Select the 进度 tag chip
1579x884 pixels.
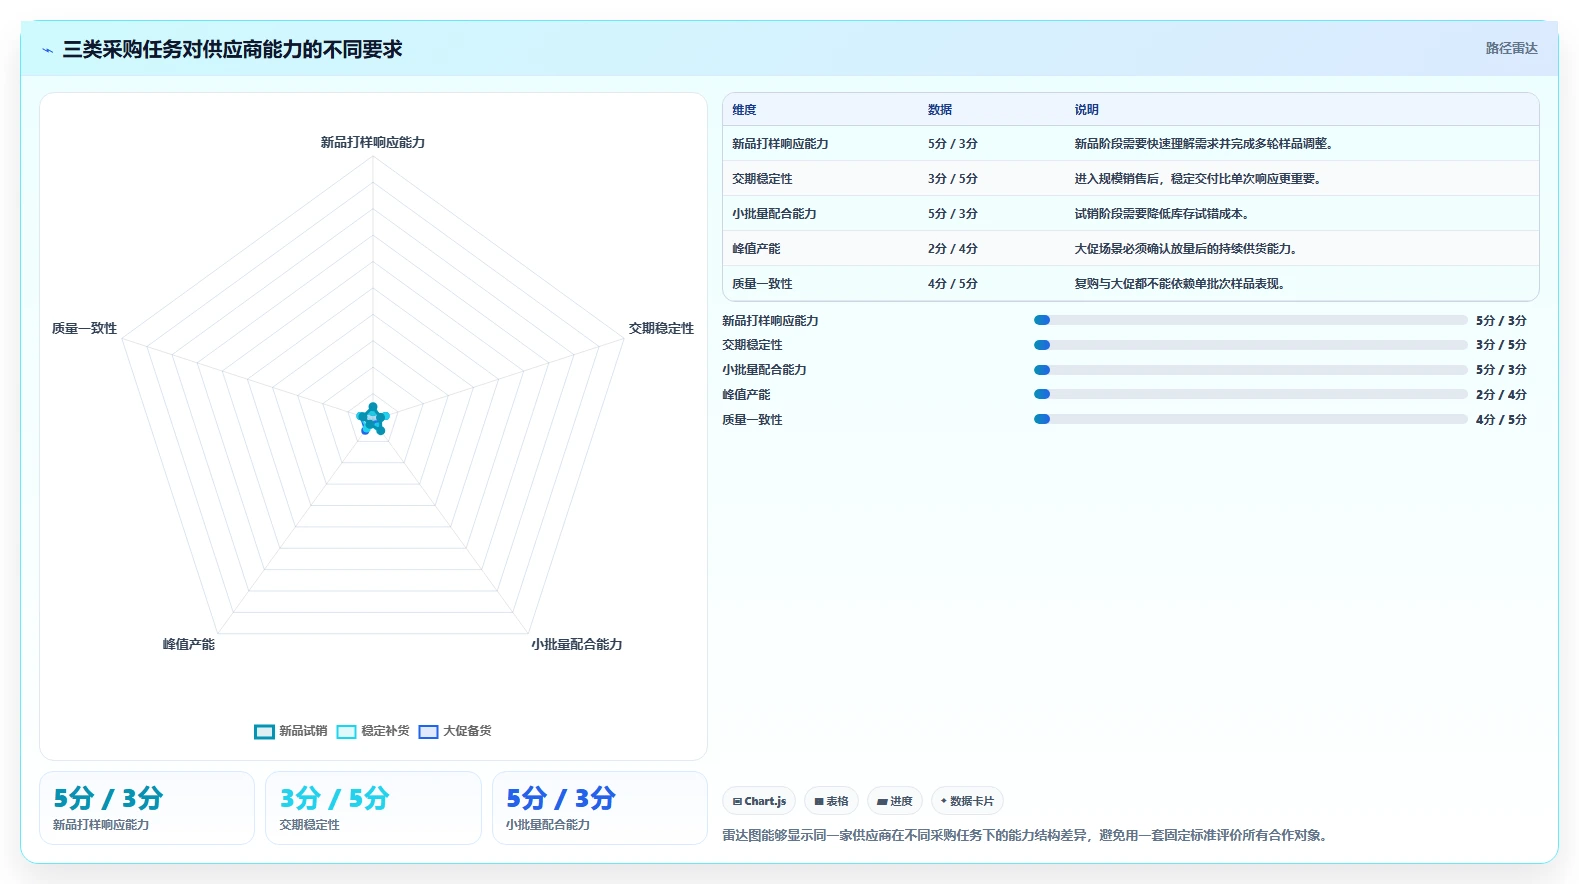pyautogui.click(x=894, y=801)
